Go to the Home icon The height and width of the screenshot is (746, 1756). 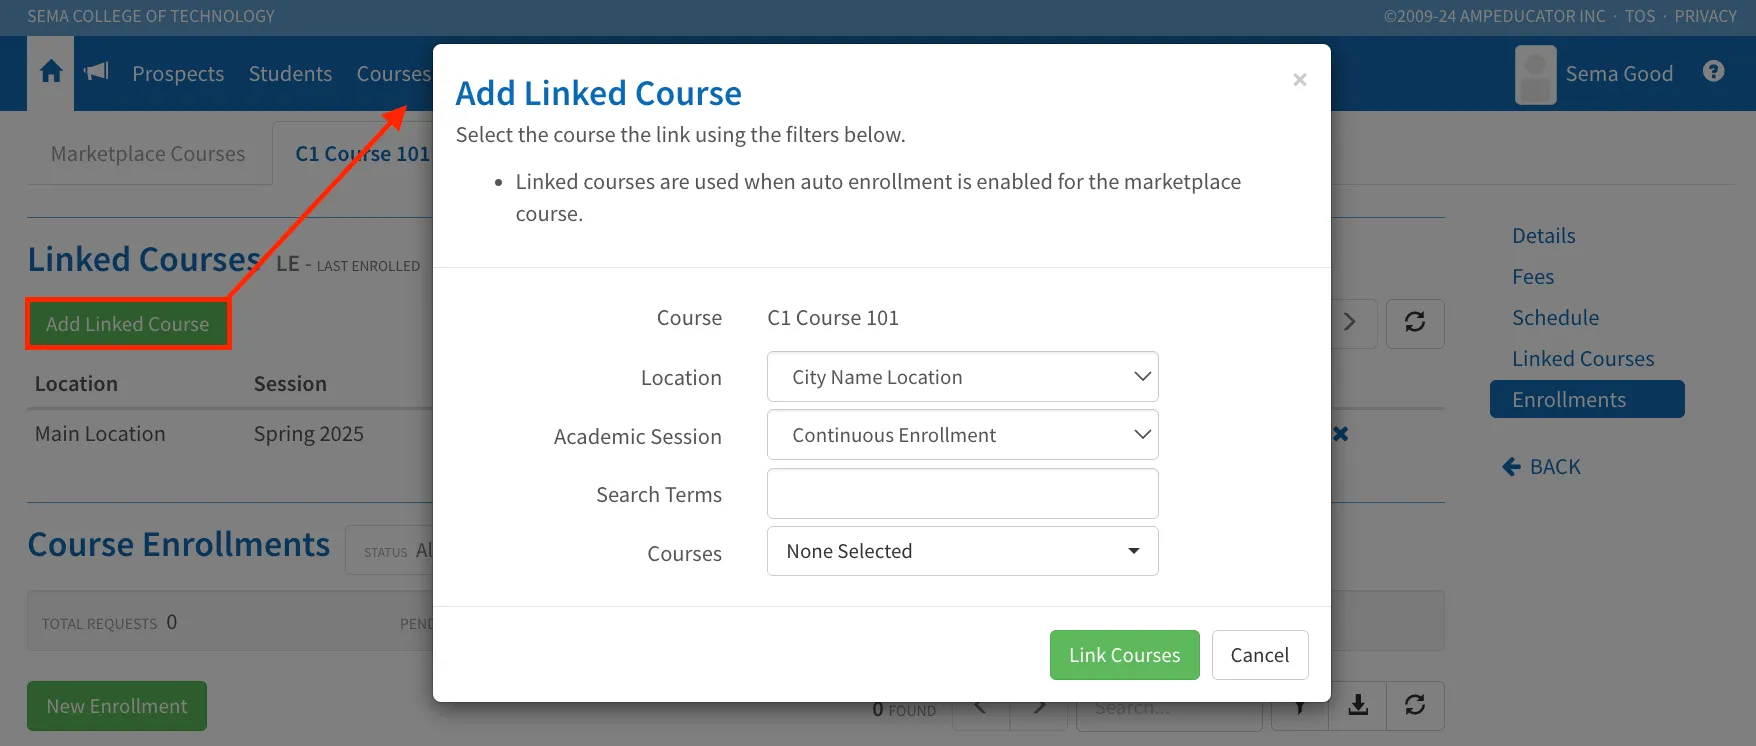click(51, 72)
